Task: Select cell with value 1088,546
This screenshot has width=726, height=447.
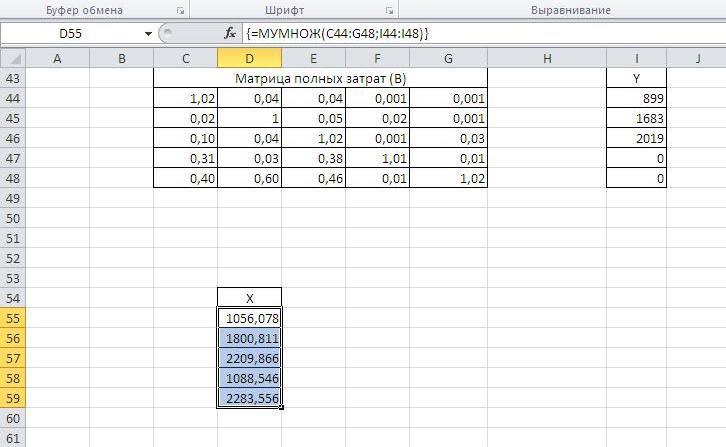Action: point(249,378)
